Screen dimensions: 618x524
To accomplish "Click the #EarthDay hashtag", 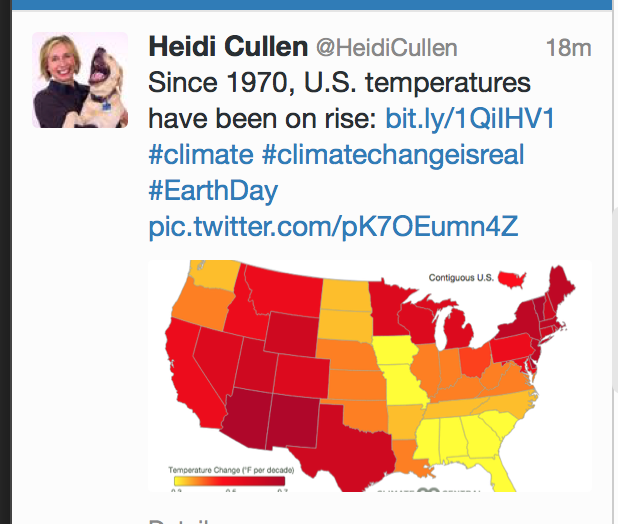I will (x=213, y=190).
